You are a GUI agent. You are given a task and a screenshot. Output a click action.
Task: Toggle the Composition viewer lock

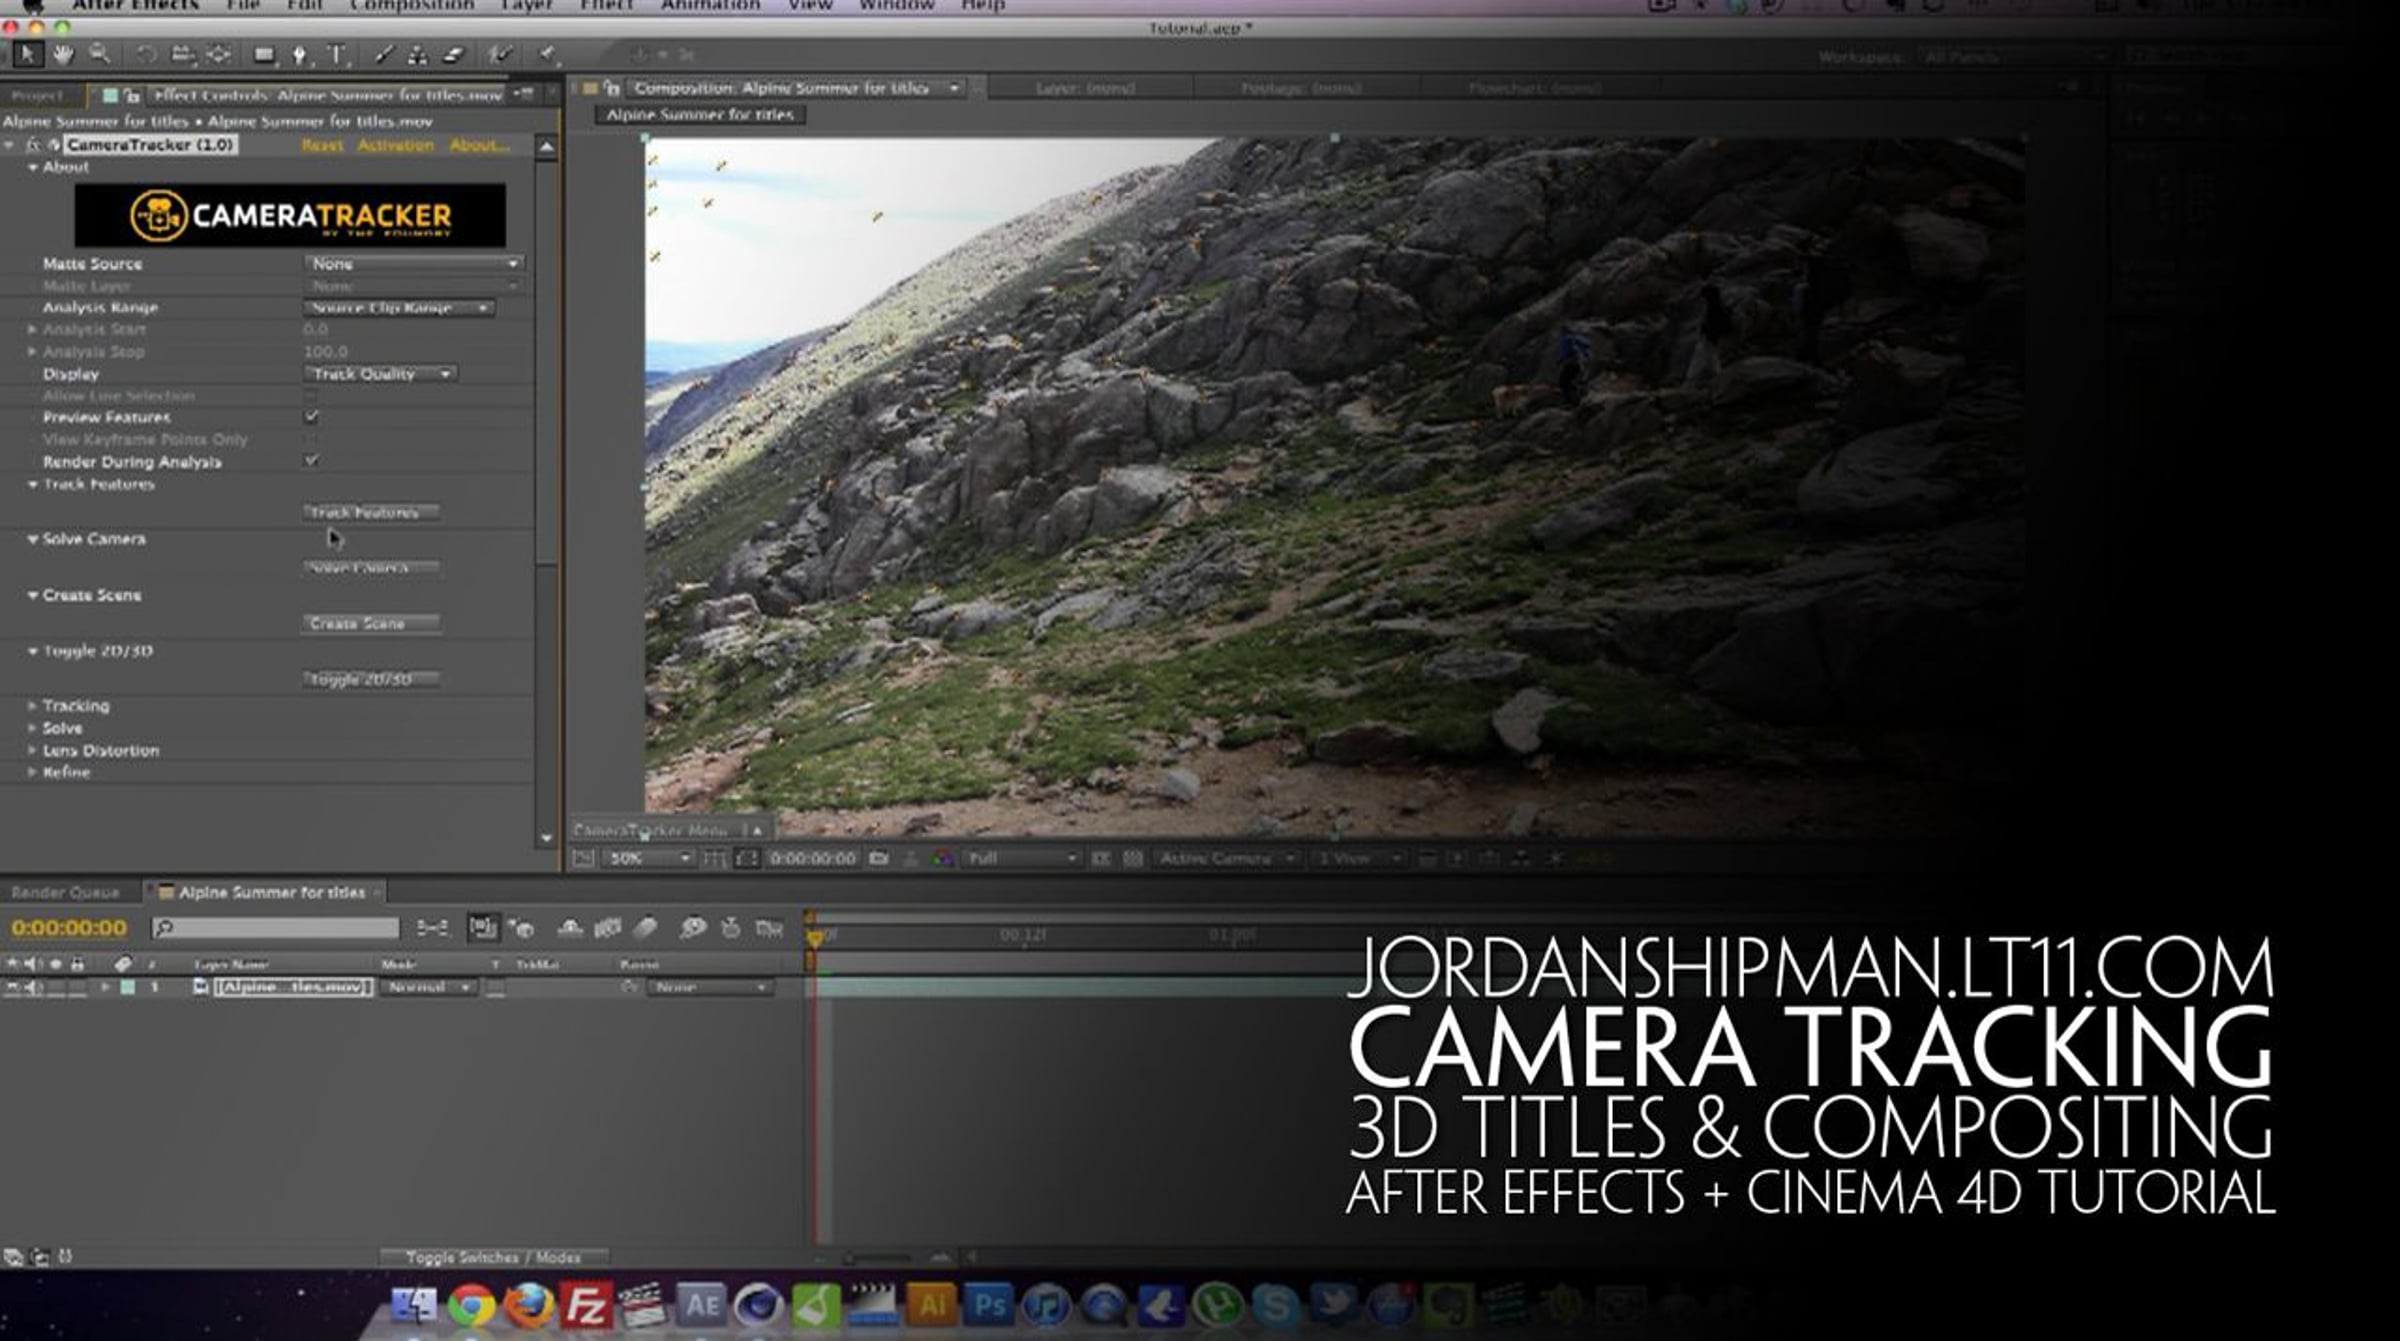pos(612,88)
